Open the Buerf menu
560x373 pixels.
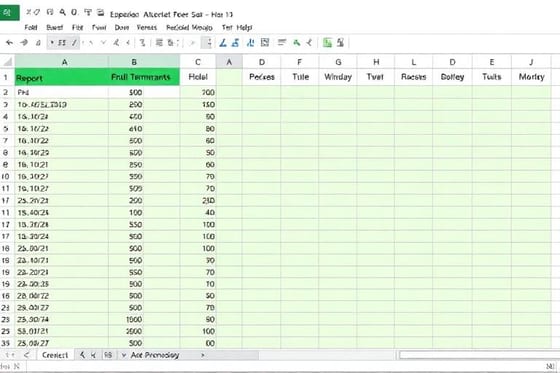[54, 28]
